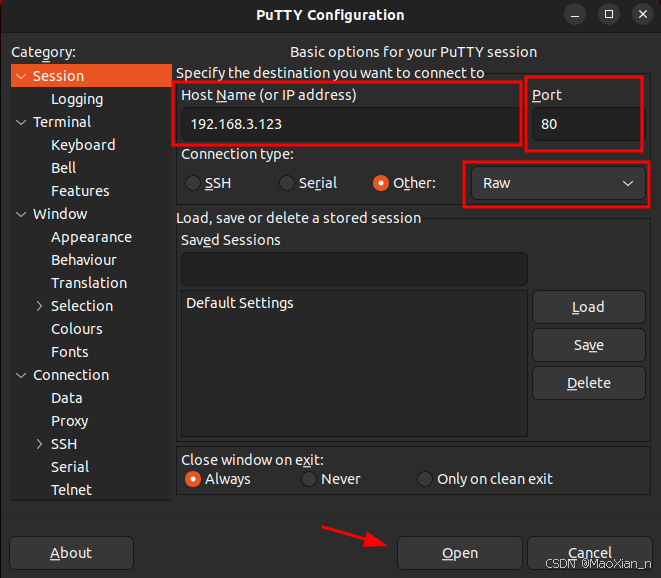Viewport: 661px width, 578px height.
Task: Open the Bell settings category
Action: [64, 168]
